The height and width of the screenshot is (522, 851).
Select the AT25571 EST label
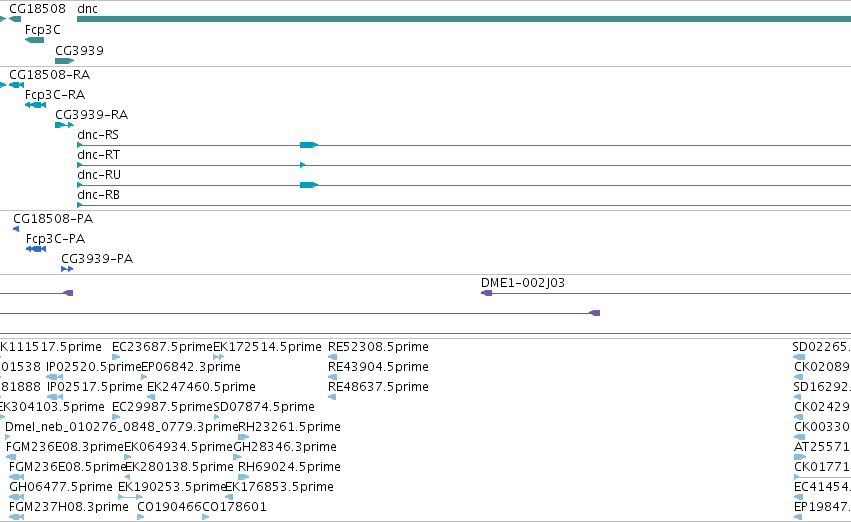(822, 448)
